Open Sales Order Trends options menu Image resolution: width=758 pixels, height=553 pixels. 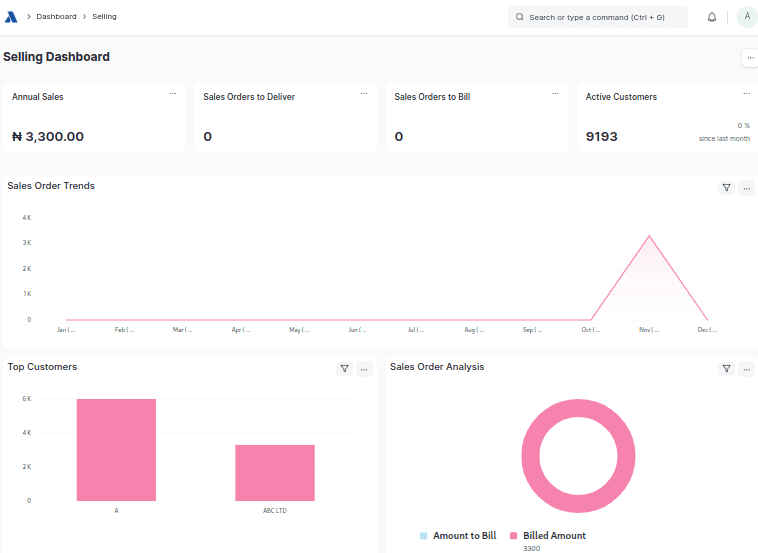click(747, 188)
